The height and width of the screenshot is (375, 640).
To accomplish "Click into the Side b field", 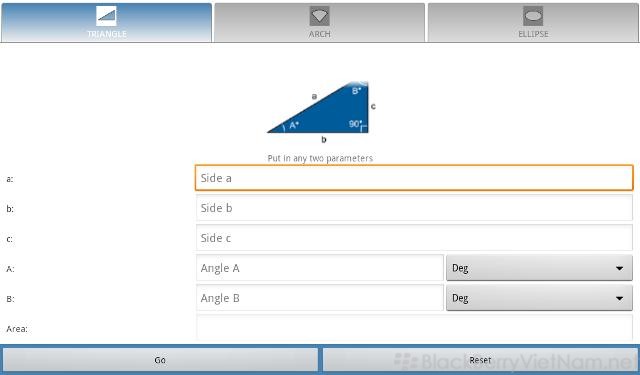I will 414,208.
